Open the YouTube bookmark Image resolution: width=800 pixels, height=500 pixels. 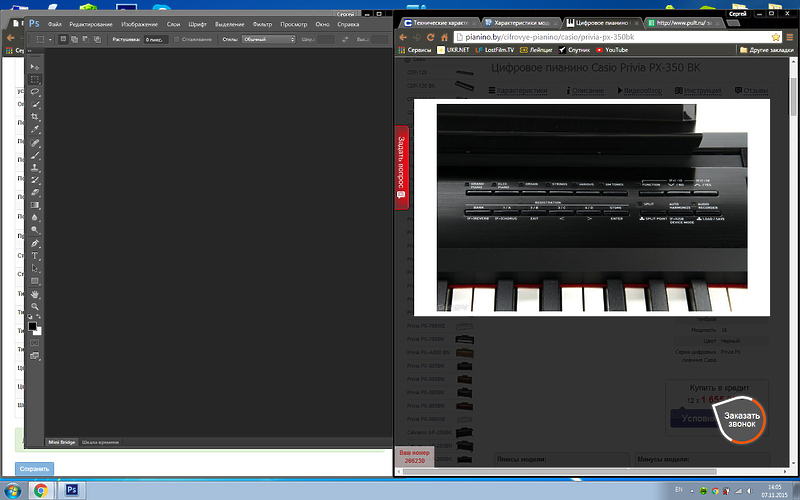coord(612,50)
